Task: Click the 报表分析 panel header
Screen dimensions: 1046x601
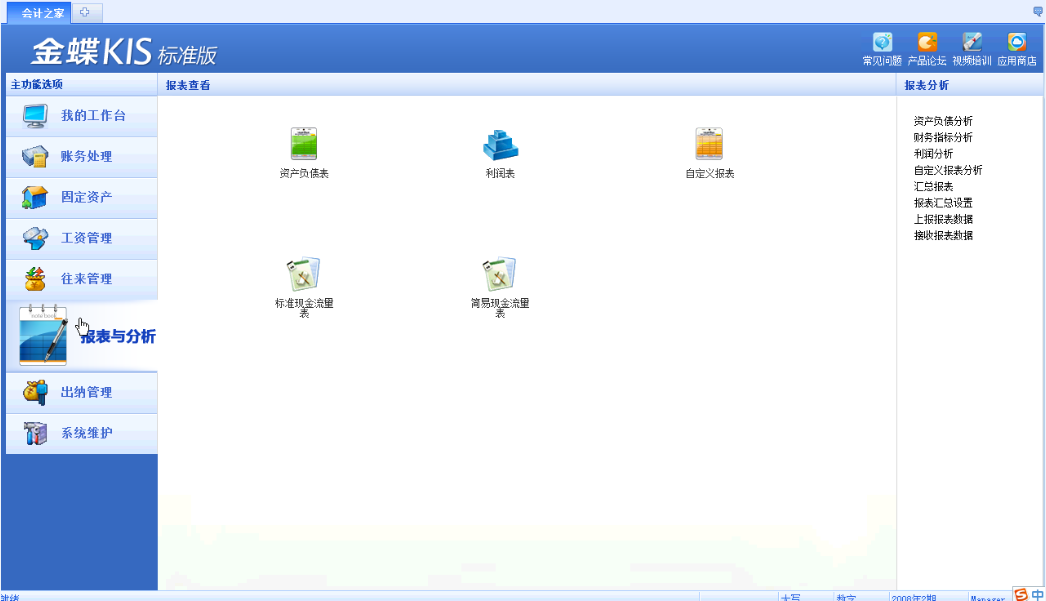Action: [926, 85]
